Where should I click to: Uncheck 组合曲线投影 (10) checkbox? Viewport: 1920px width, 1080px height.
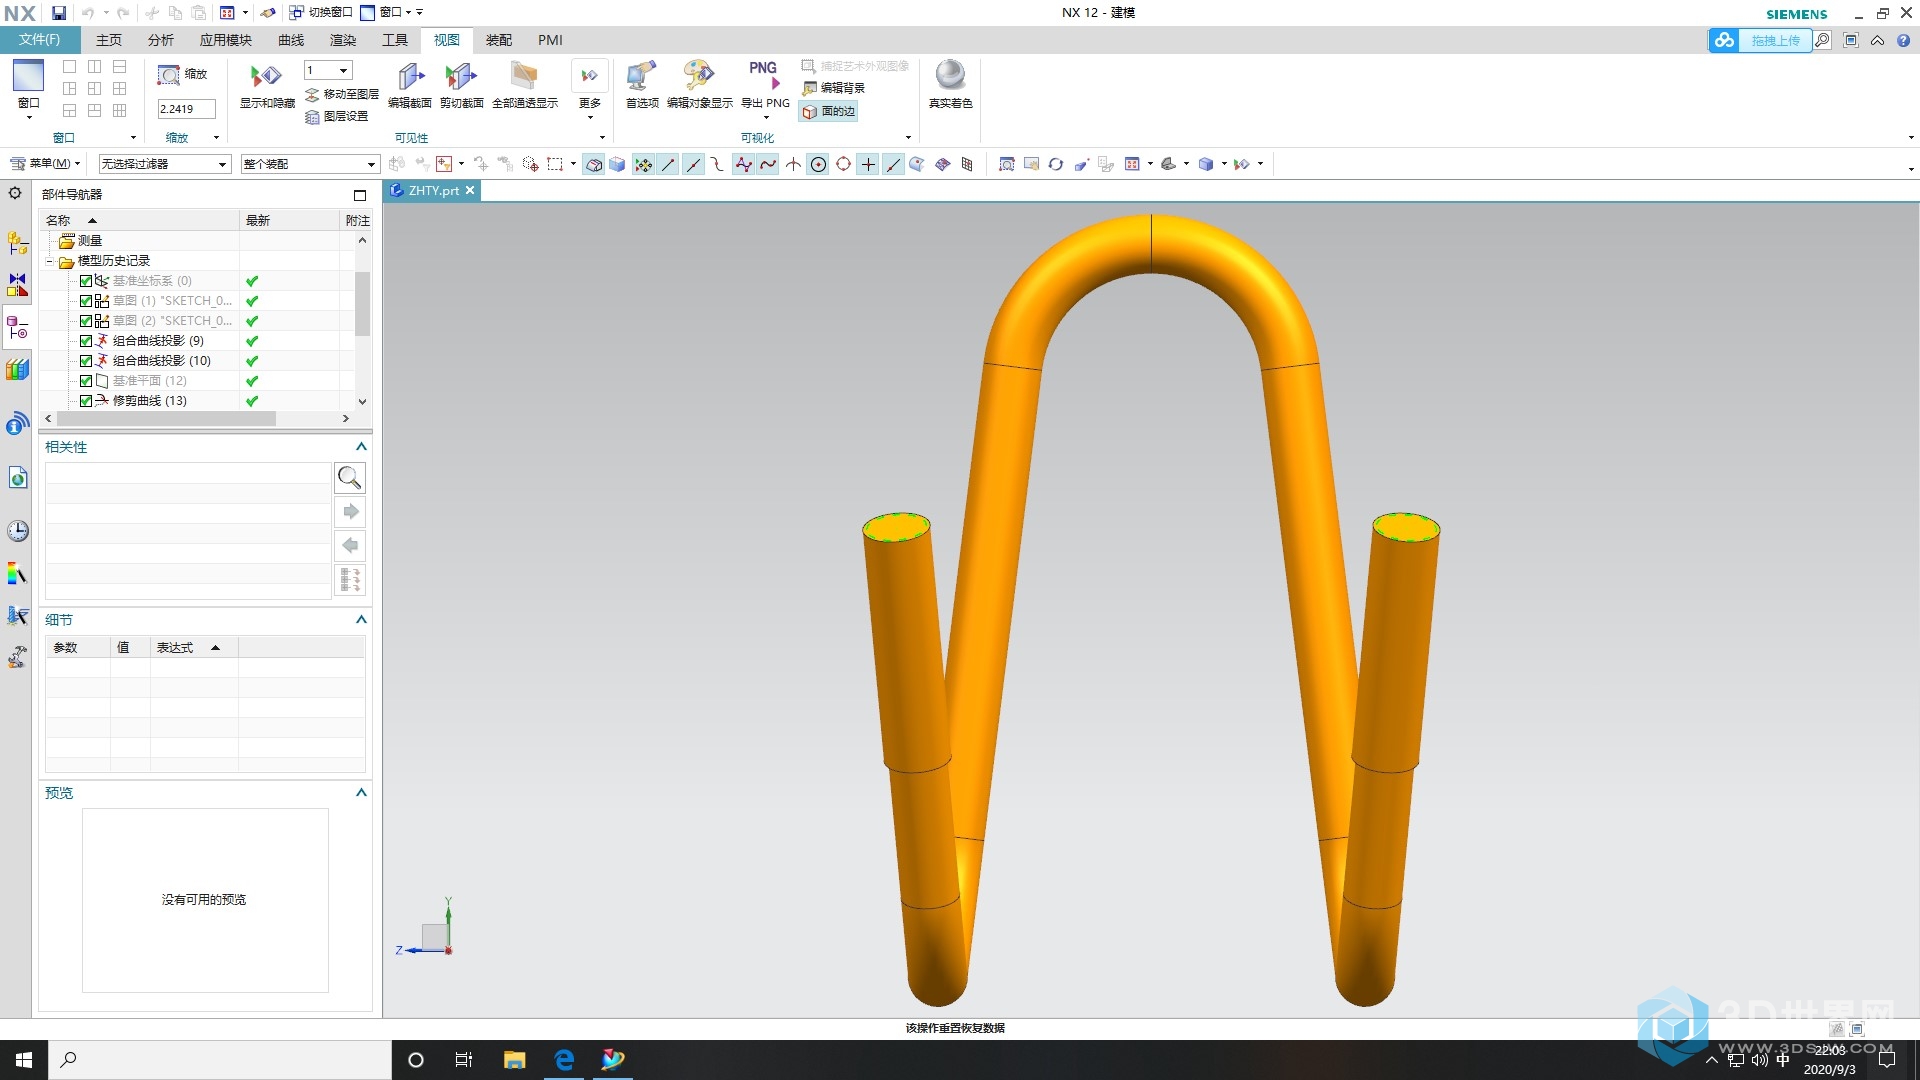pyautogui.click(x=86, y=361)
